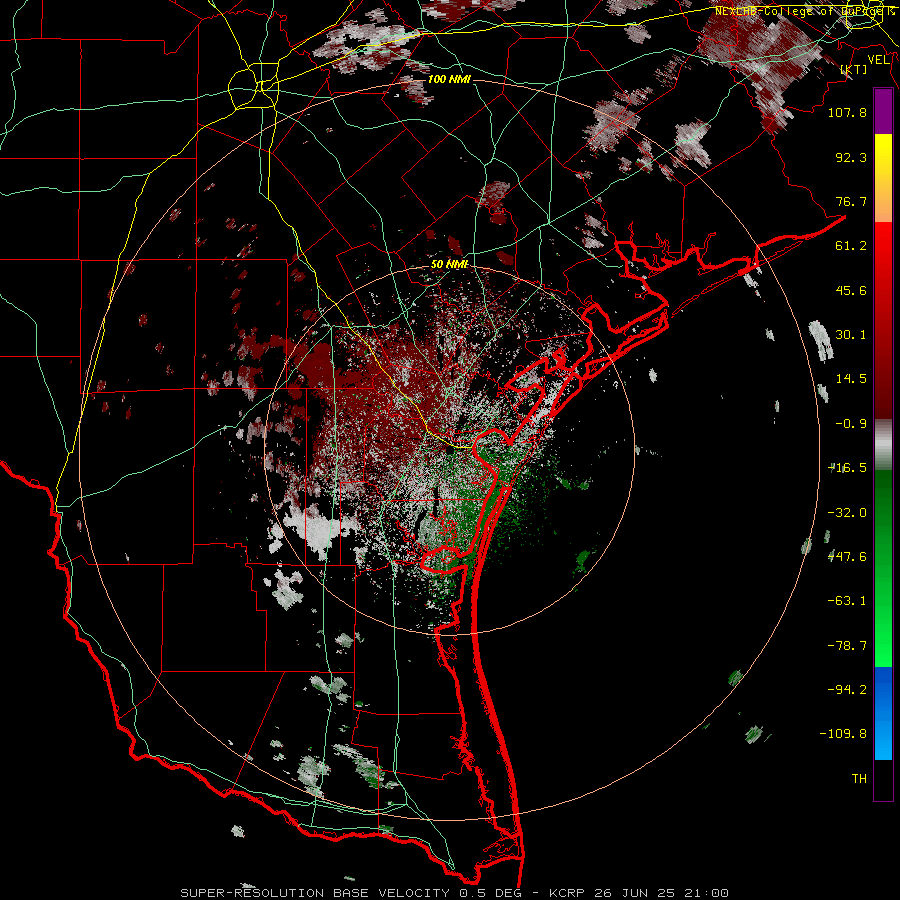Click the [KT] units label

coord(853,69)
